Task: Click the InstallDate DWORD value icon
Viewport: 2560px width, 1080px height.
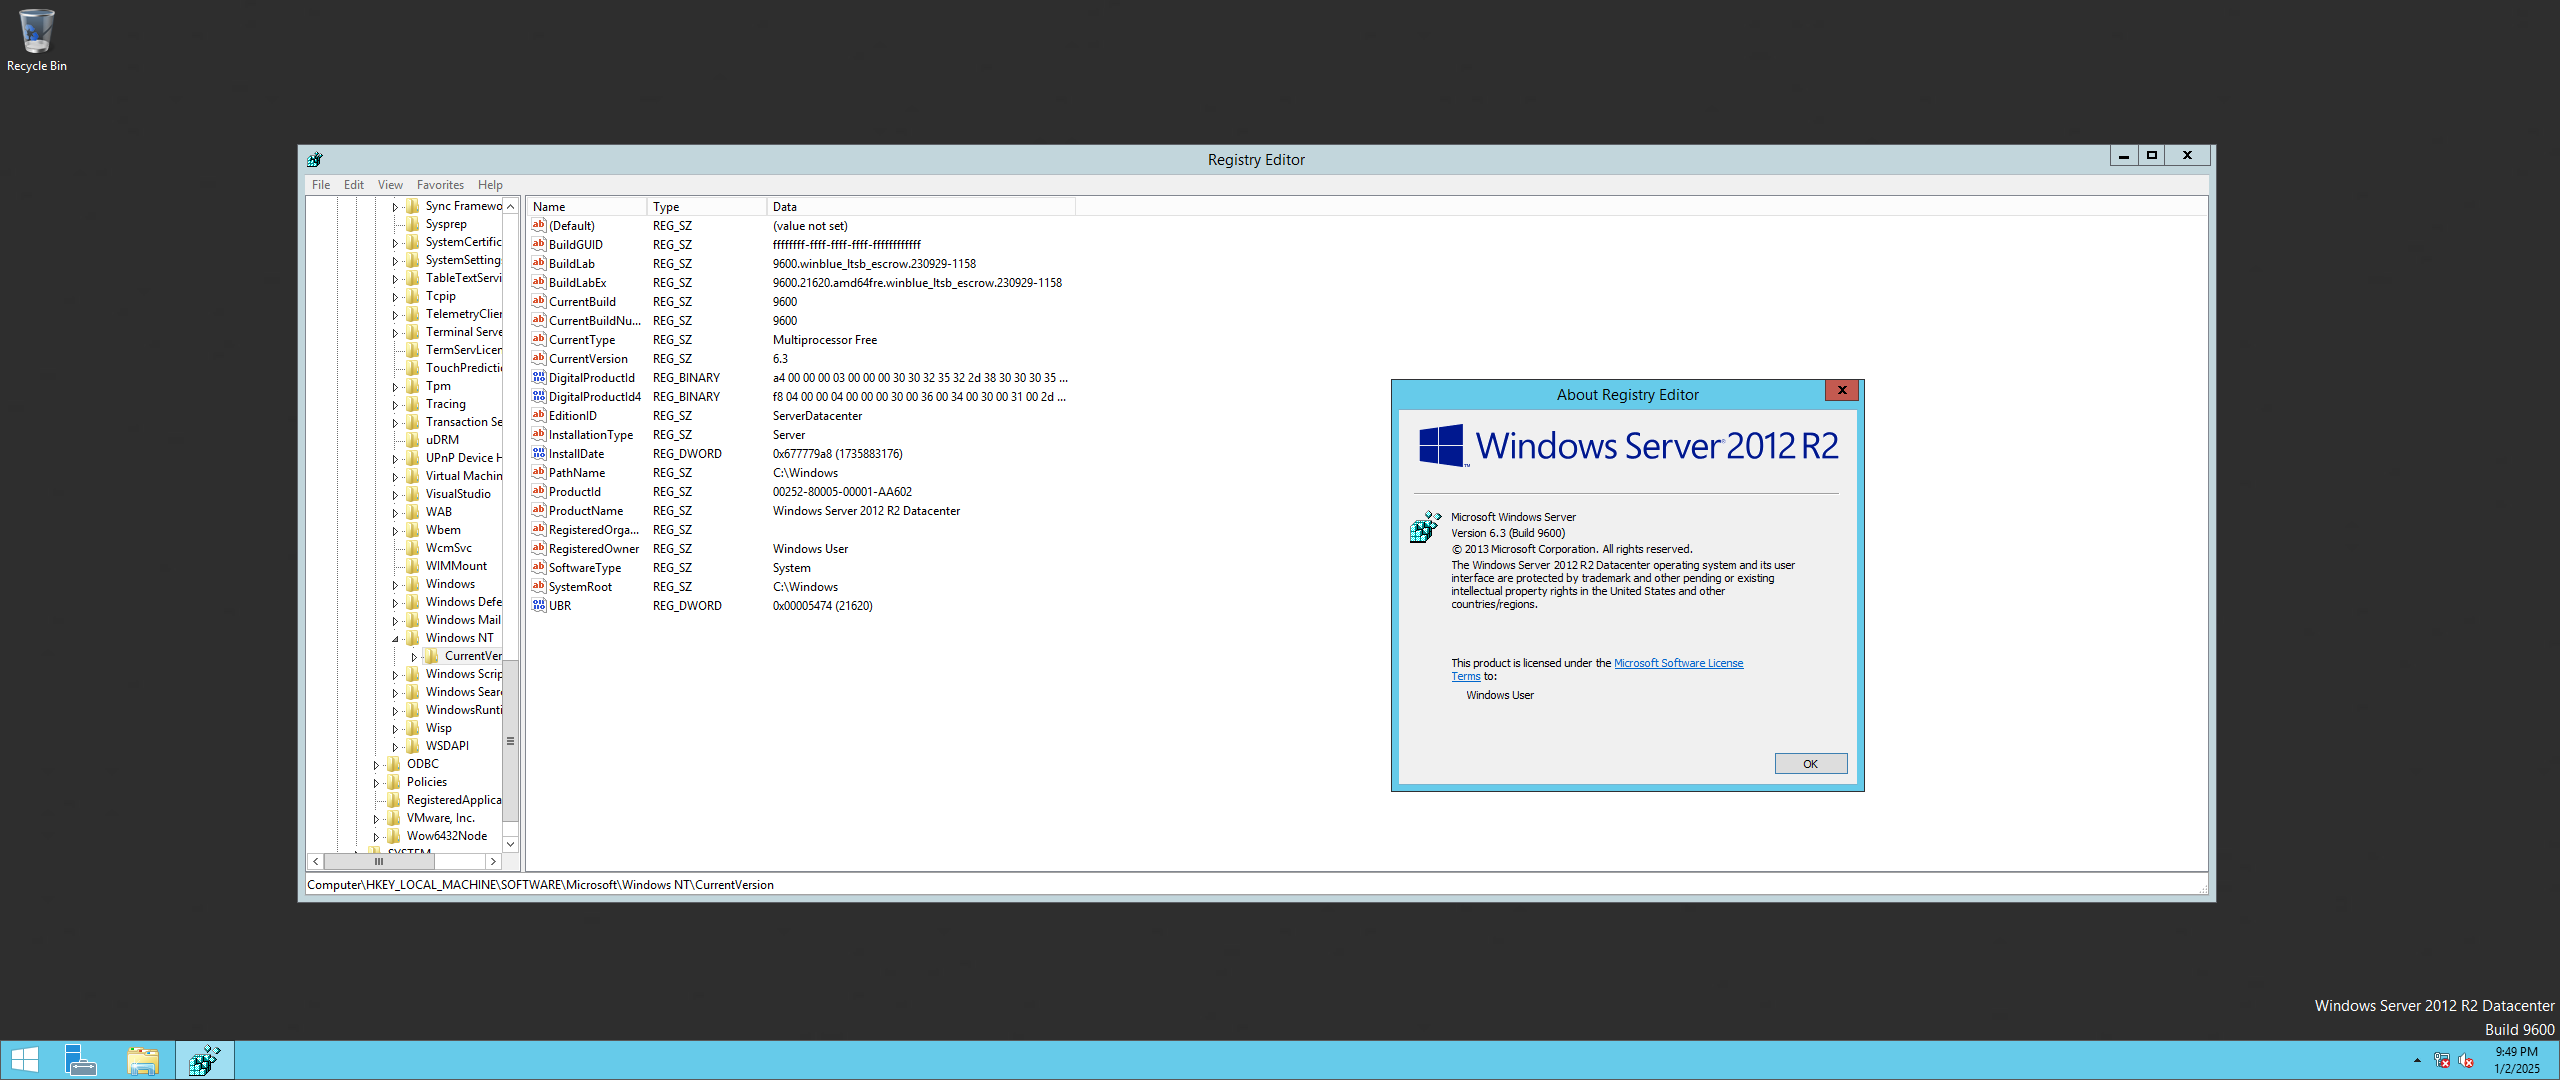Action: 539,453
